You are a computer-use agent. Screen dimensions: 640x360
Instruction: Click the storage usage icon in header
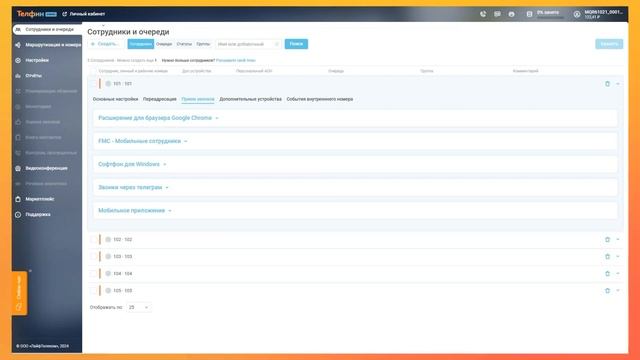(x=529, y=14)
